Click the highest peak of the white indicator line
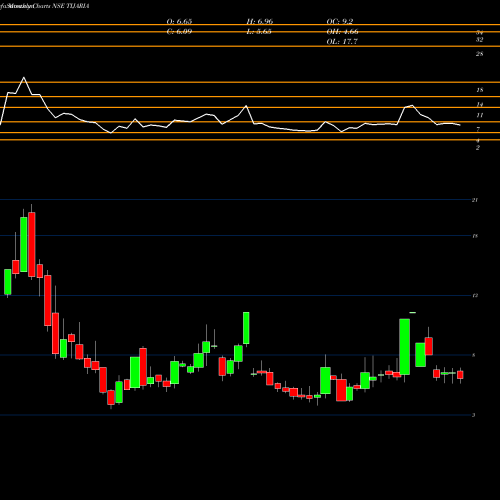 click(24, 78)
